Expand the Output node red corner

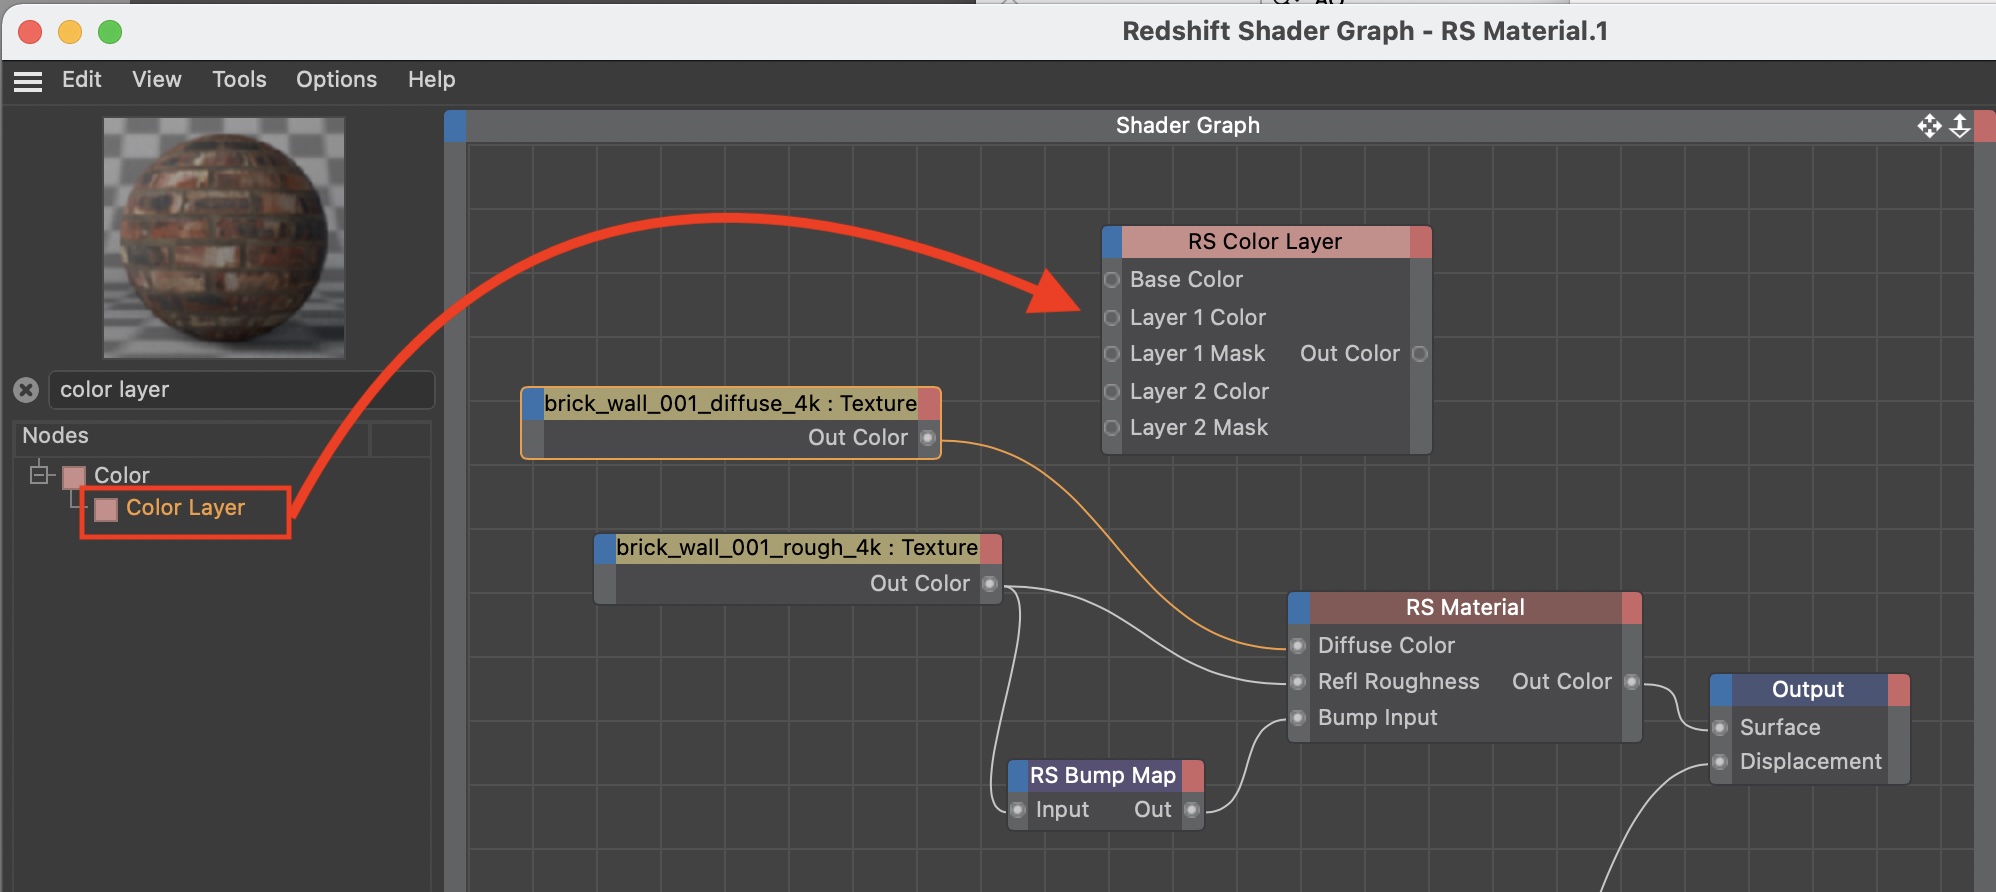[x=1898, y=690]
